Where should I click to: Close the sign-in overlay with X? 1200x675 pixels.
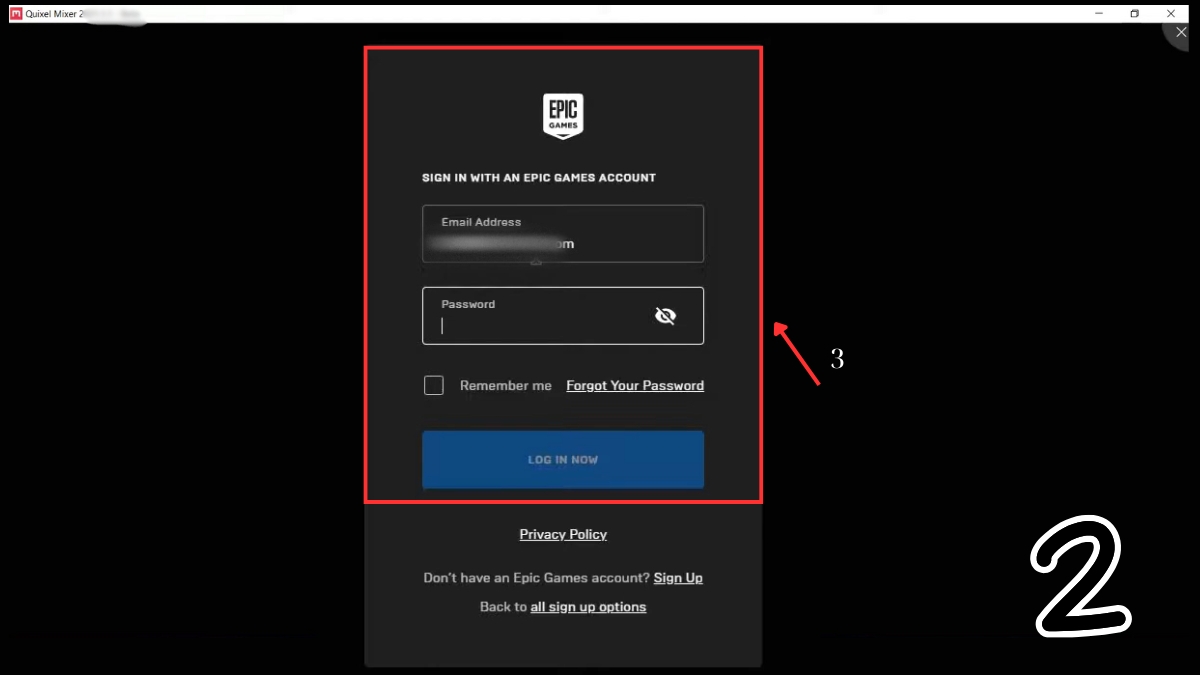pyautogui.click(x=1181, y=33)
